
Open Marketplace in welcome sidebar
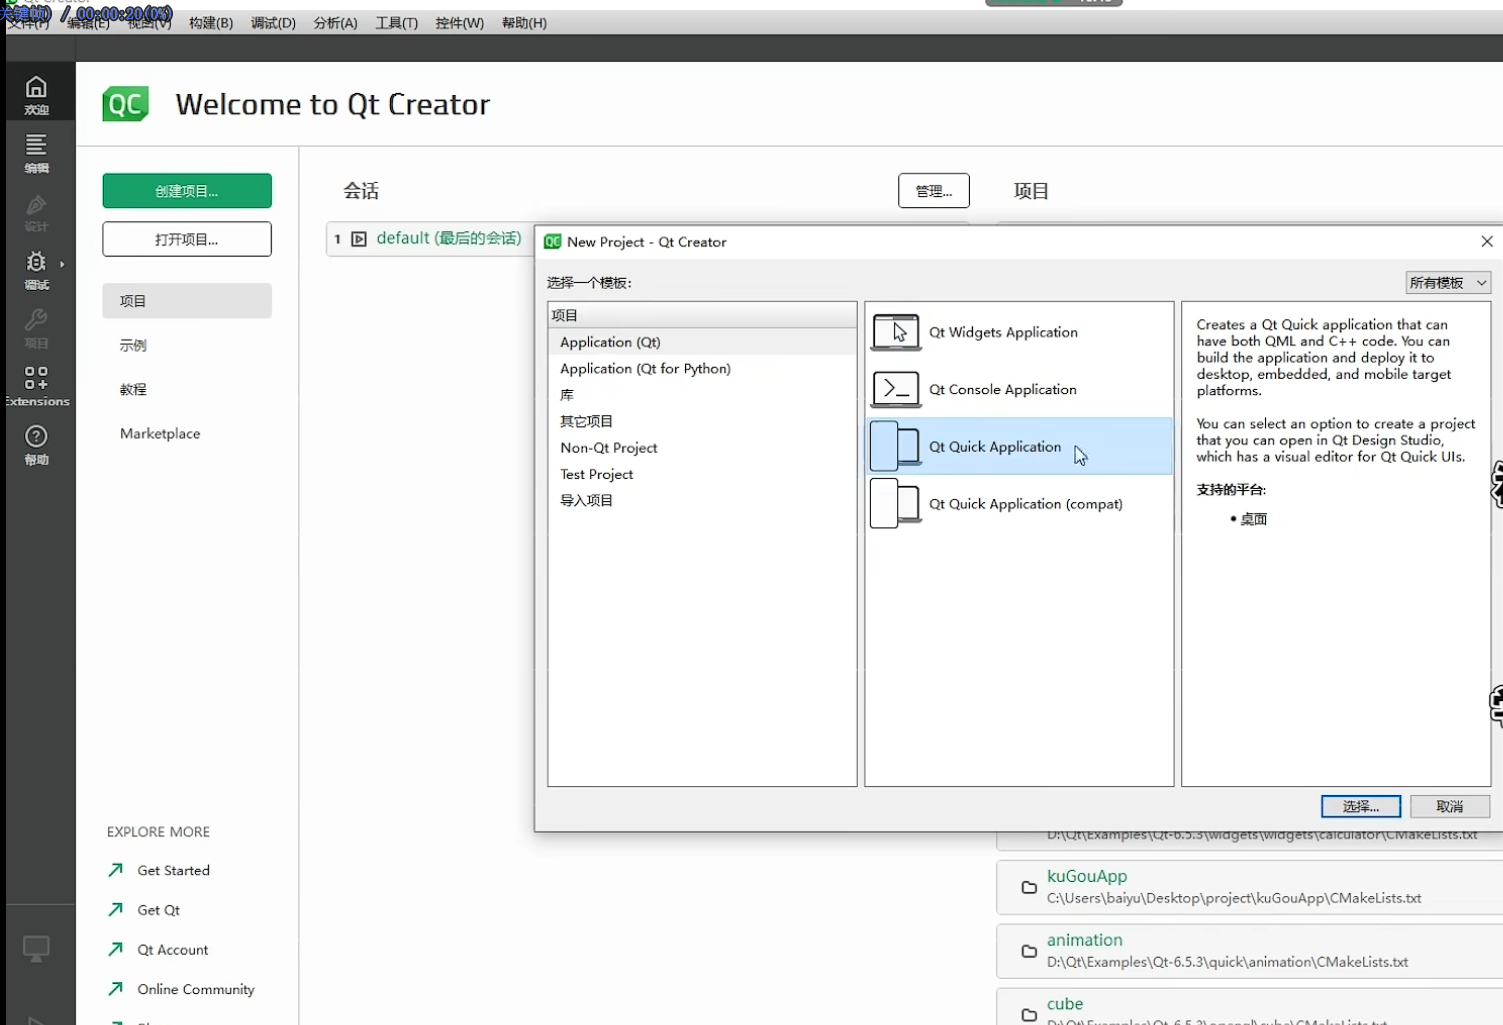(x=160, y=434)
